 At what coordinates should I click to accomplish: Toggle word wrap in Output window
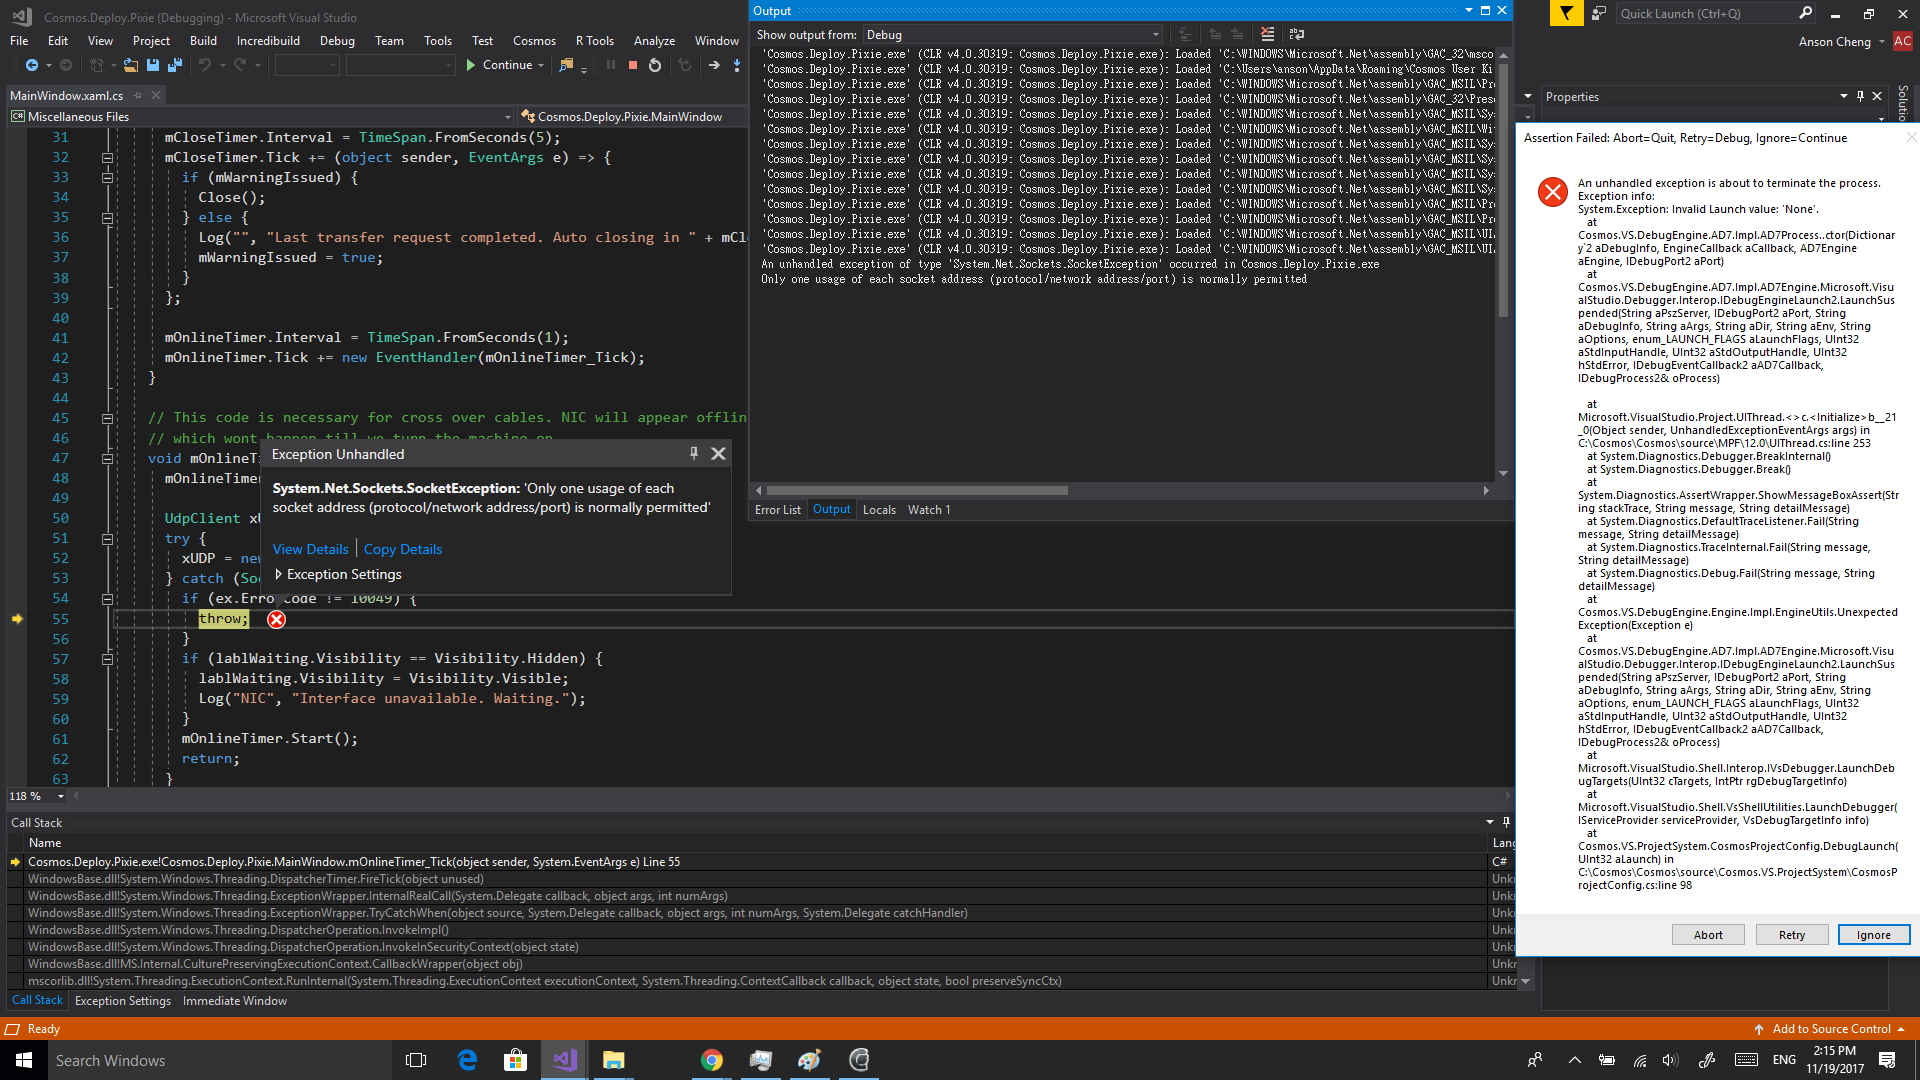(x=1297, y=35)
